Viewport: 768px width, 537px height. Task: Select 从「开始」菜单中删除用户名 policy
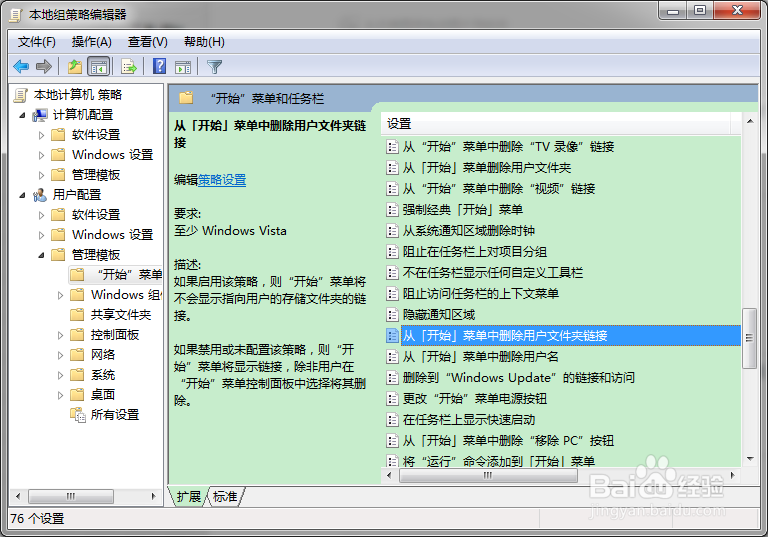click(x=481, y=357)
